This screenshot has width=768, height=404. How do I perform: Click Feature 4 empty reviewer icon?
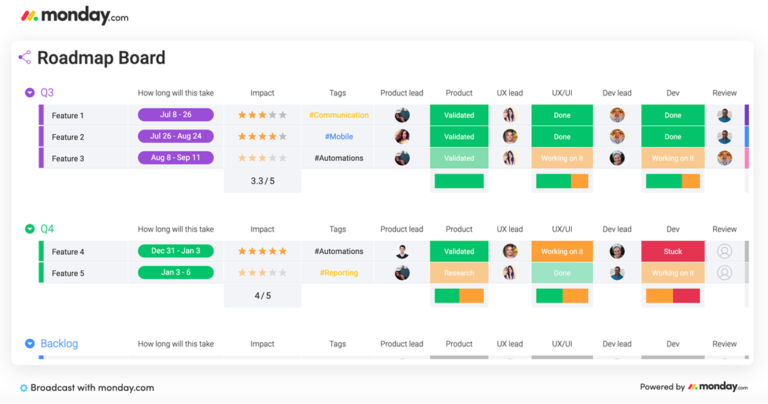click(x=725, y=252)
